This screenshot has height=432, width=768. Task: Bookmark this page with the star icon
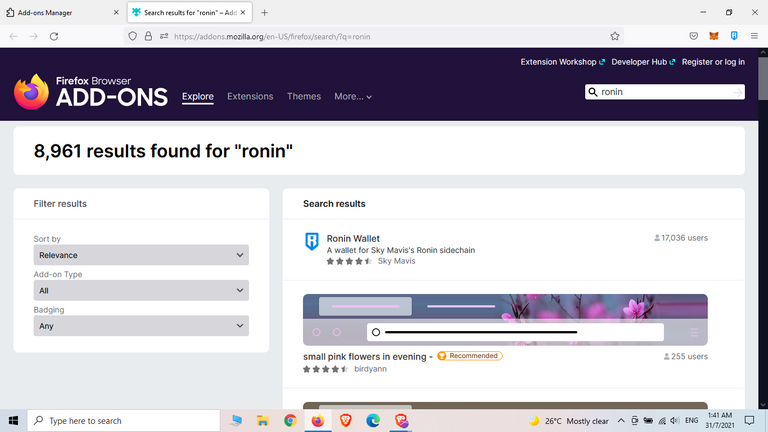[615, 36]
